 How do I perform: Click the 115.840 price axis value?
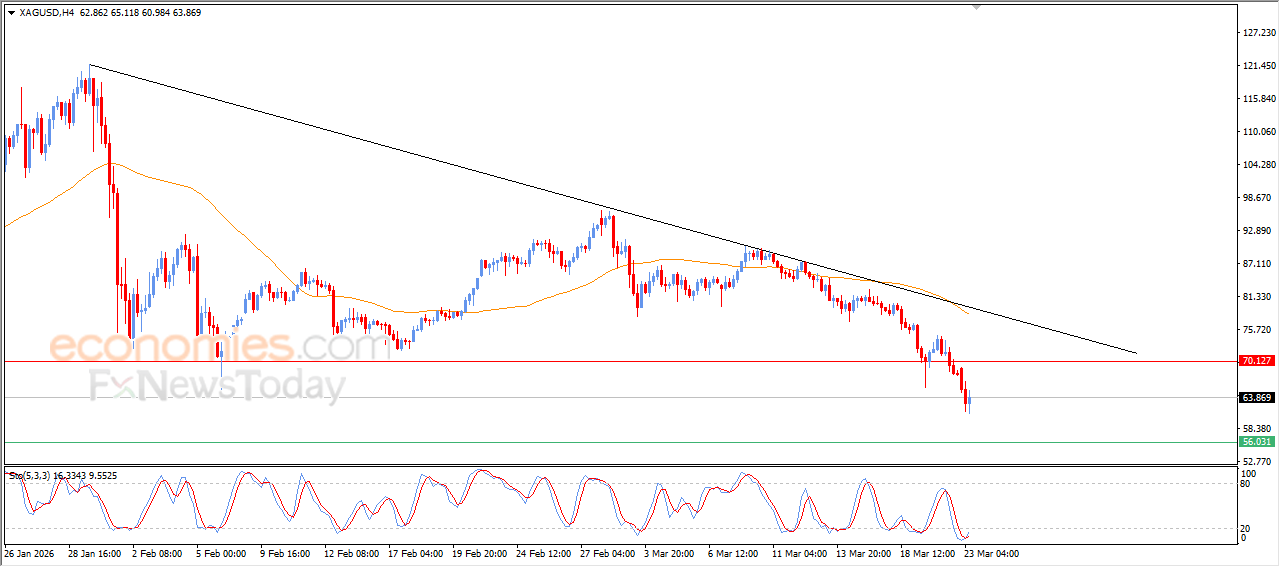point(1257,99)
